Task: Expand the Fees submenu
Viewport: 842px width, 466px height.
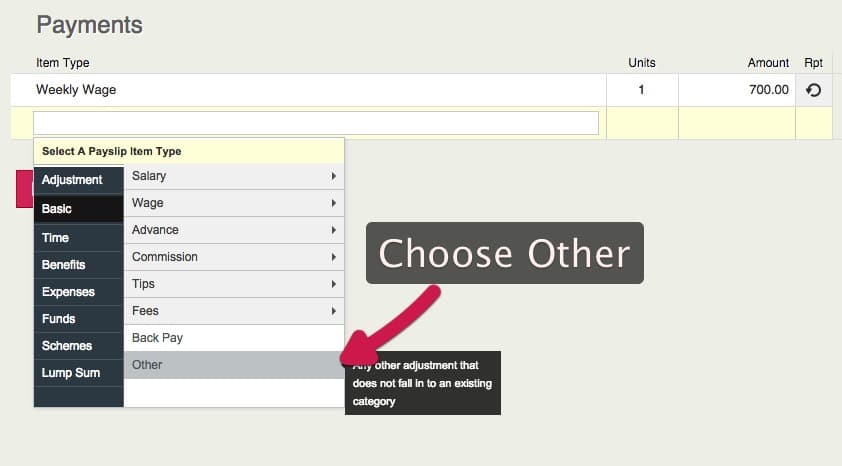Action: pyautogui.click(x=233, y=311)
